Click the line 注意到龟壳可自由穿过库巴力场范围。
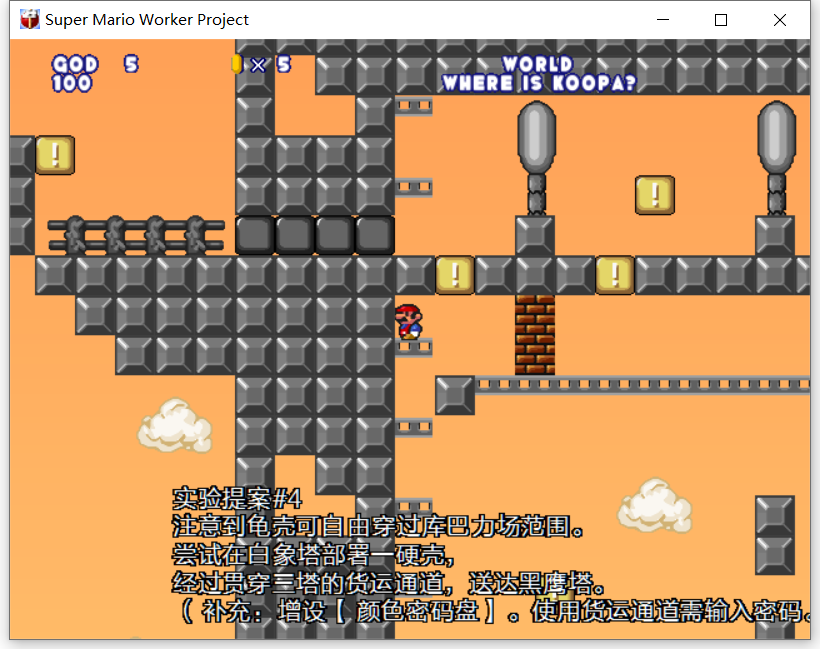Image resolution: width=820 pixels, height=649 pixels. pos(378,526)
